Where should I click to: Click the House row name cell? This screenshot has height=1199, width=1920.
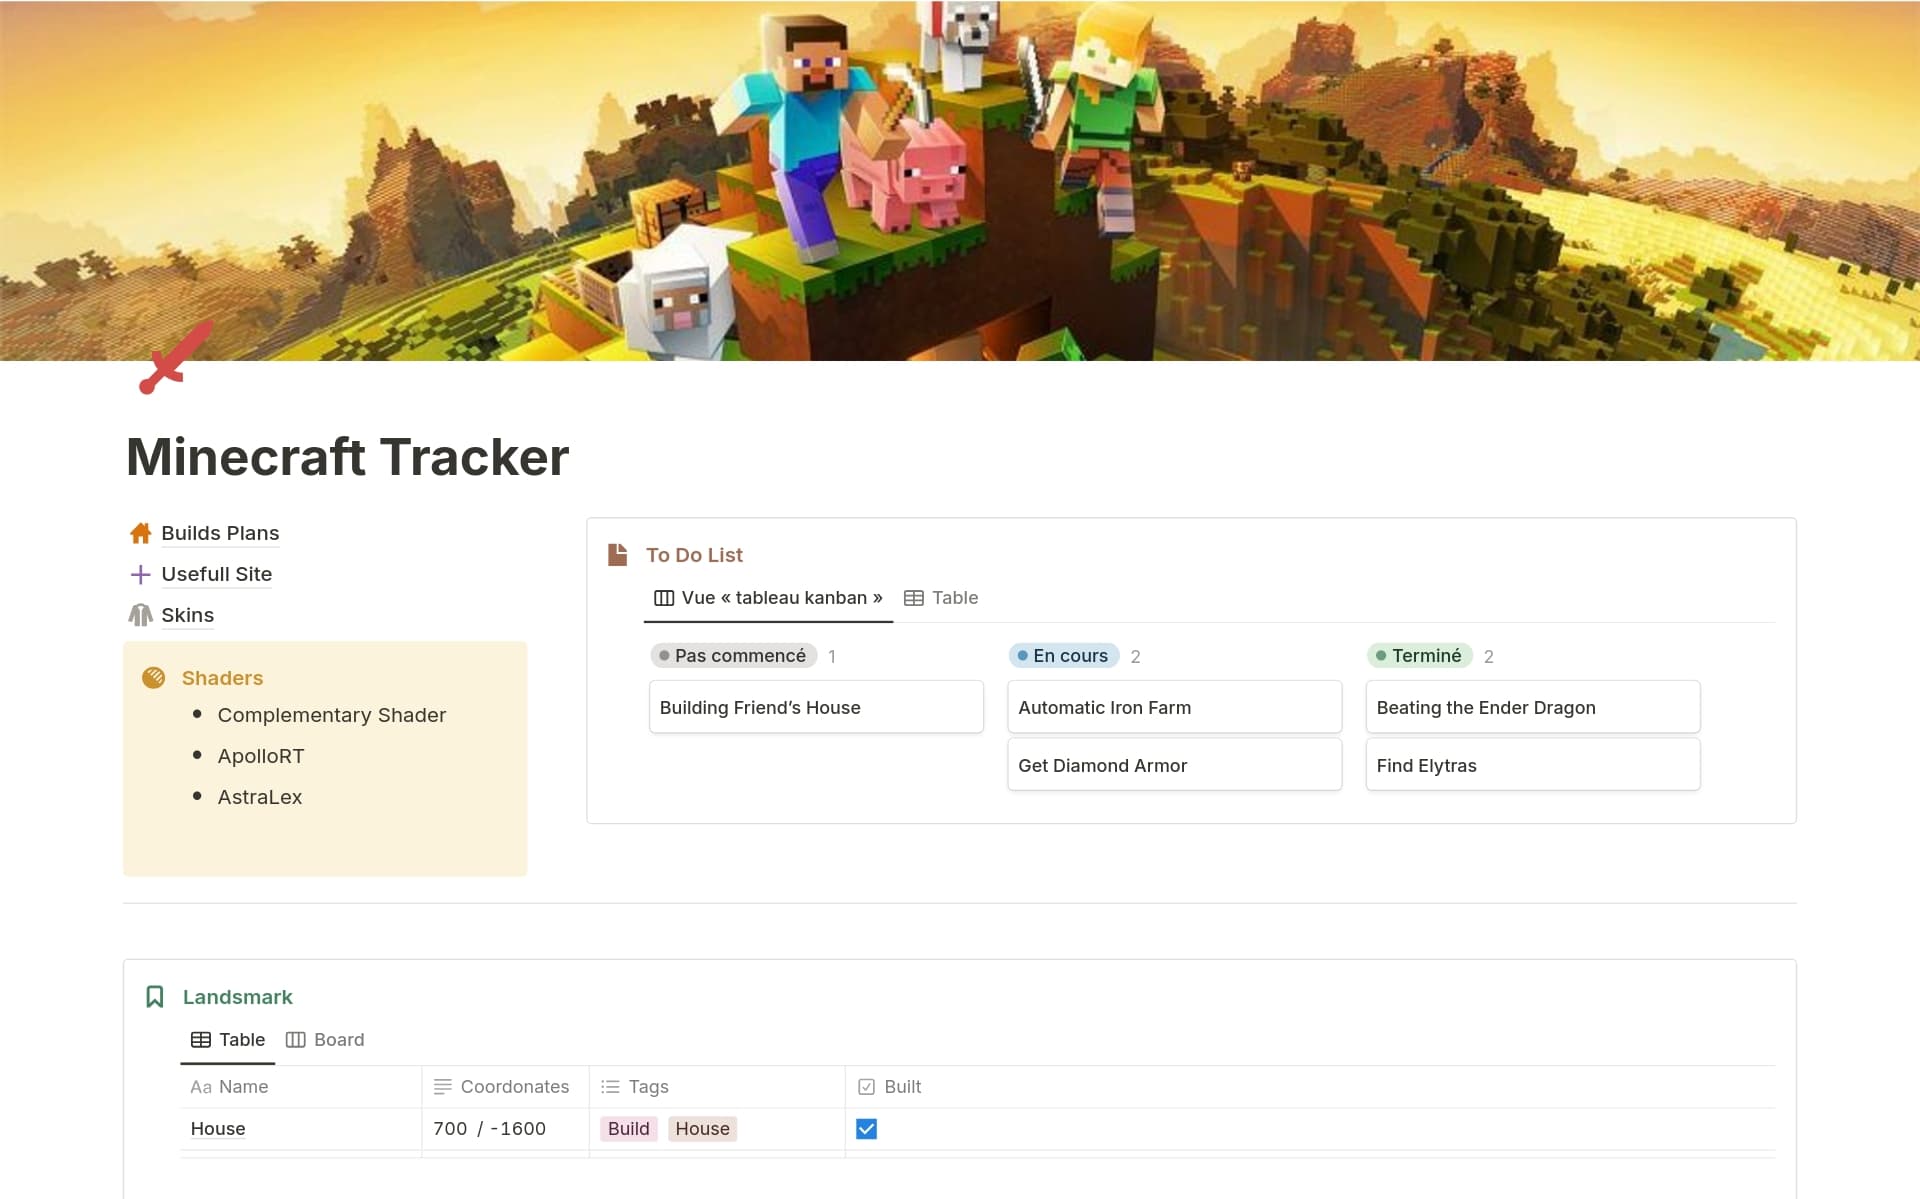click(301, 1129)
